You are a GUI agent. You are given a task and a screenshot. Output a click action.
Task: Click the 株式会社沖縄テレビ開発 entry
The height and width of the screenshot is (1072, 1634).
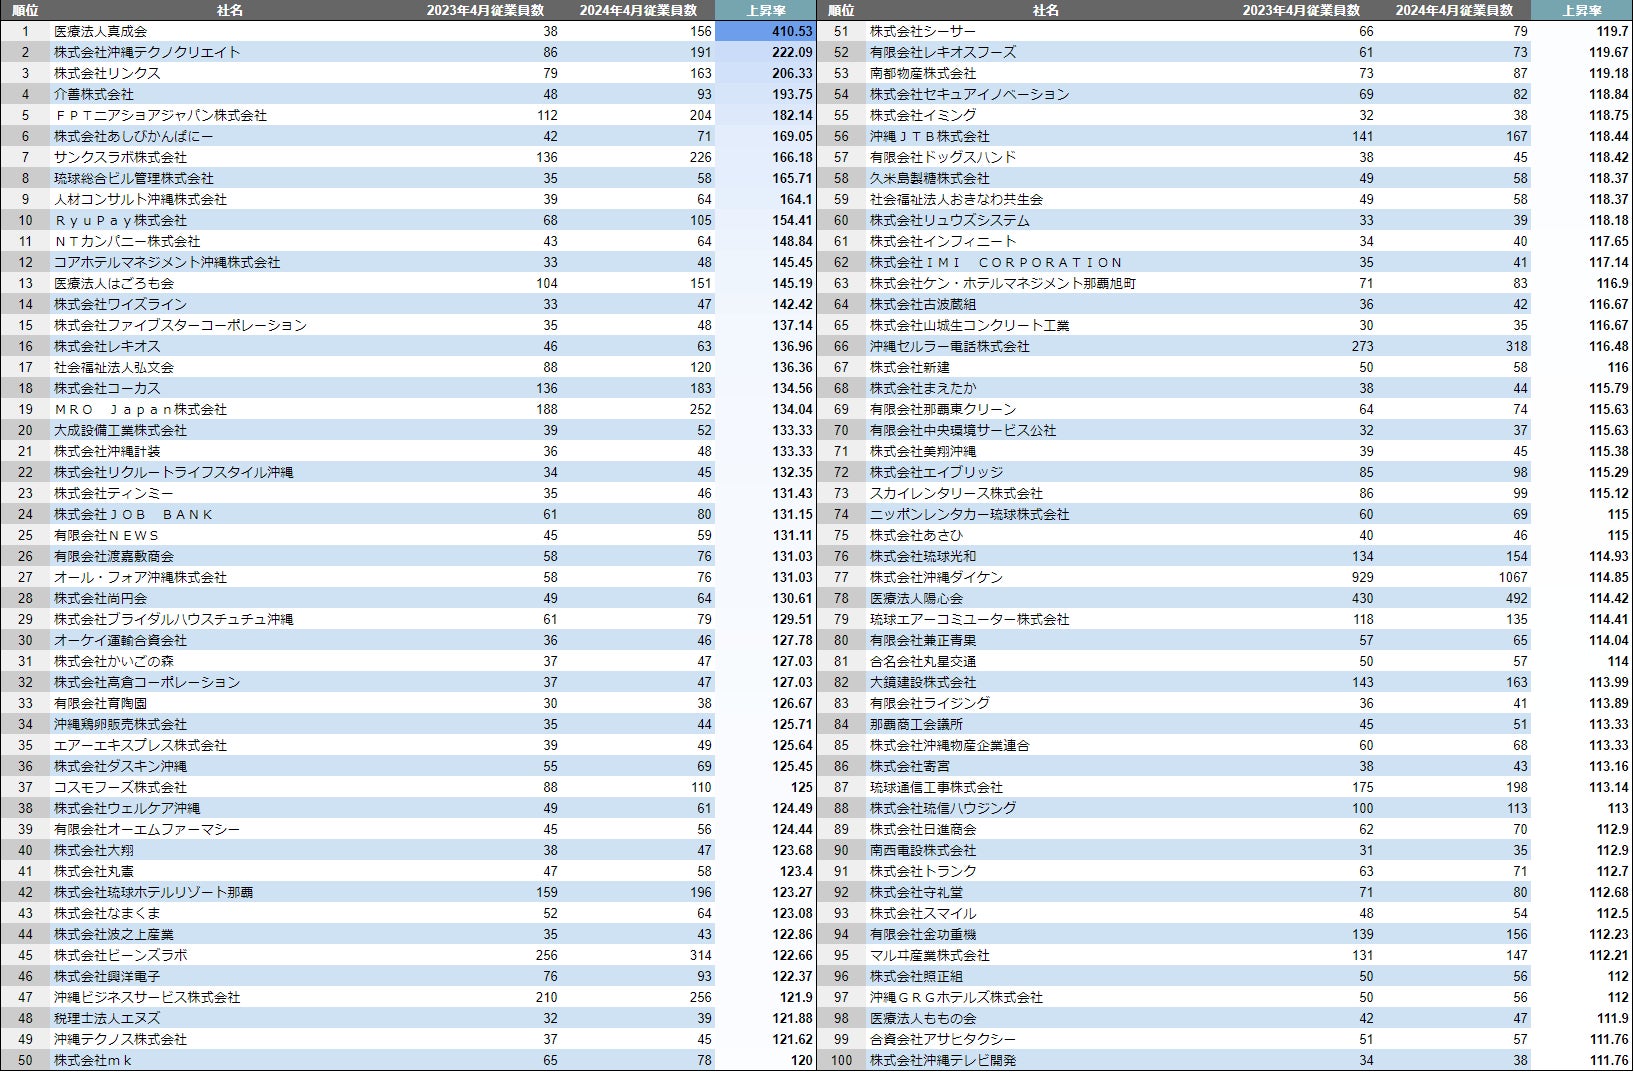pos(943,1060)
